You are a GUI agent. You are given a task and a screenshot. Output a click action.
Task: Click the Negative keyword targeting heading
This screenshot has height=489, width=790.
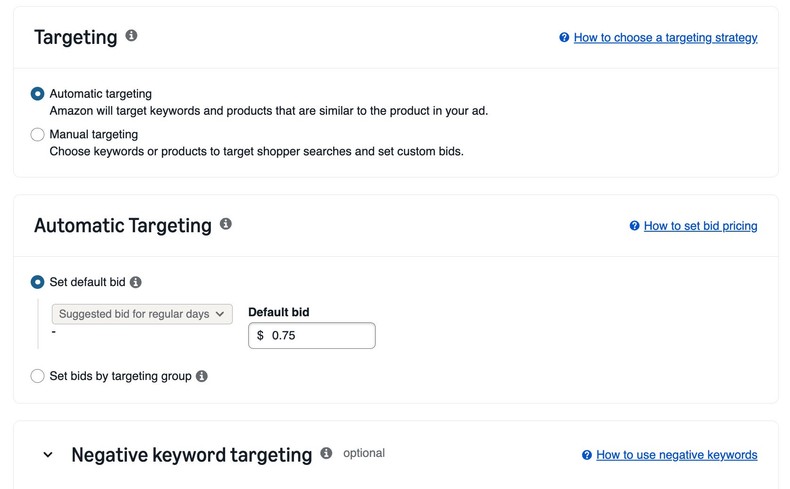tap(192, 455)
